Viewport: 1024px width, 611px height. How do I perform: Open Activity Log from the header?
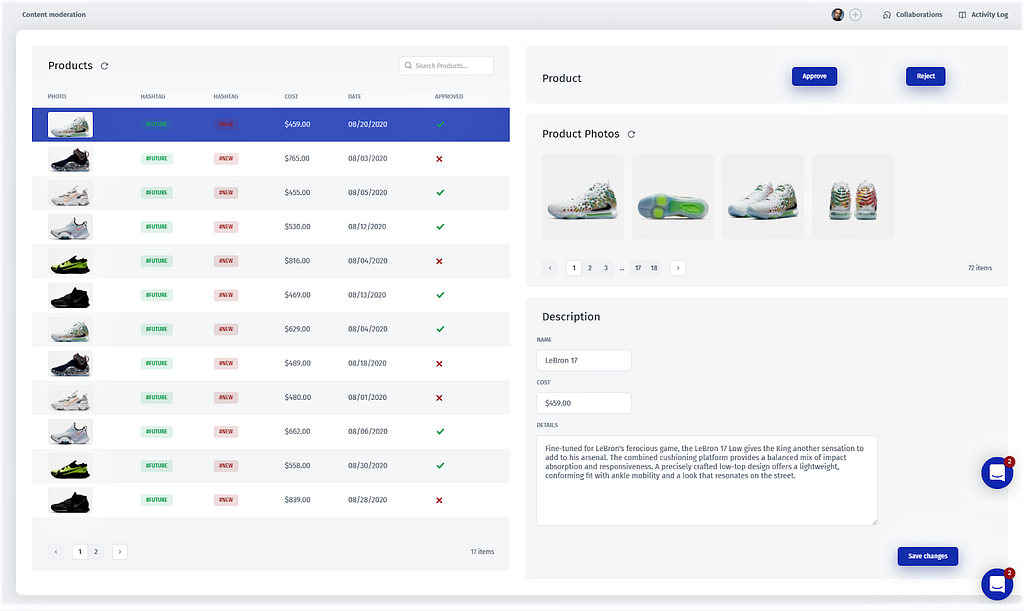pyautogui.click(x=984, y=14)
